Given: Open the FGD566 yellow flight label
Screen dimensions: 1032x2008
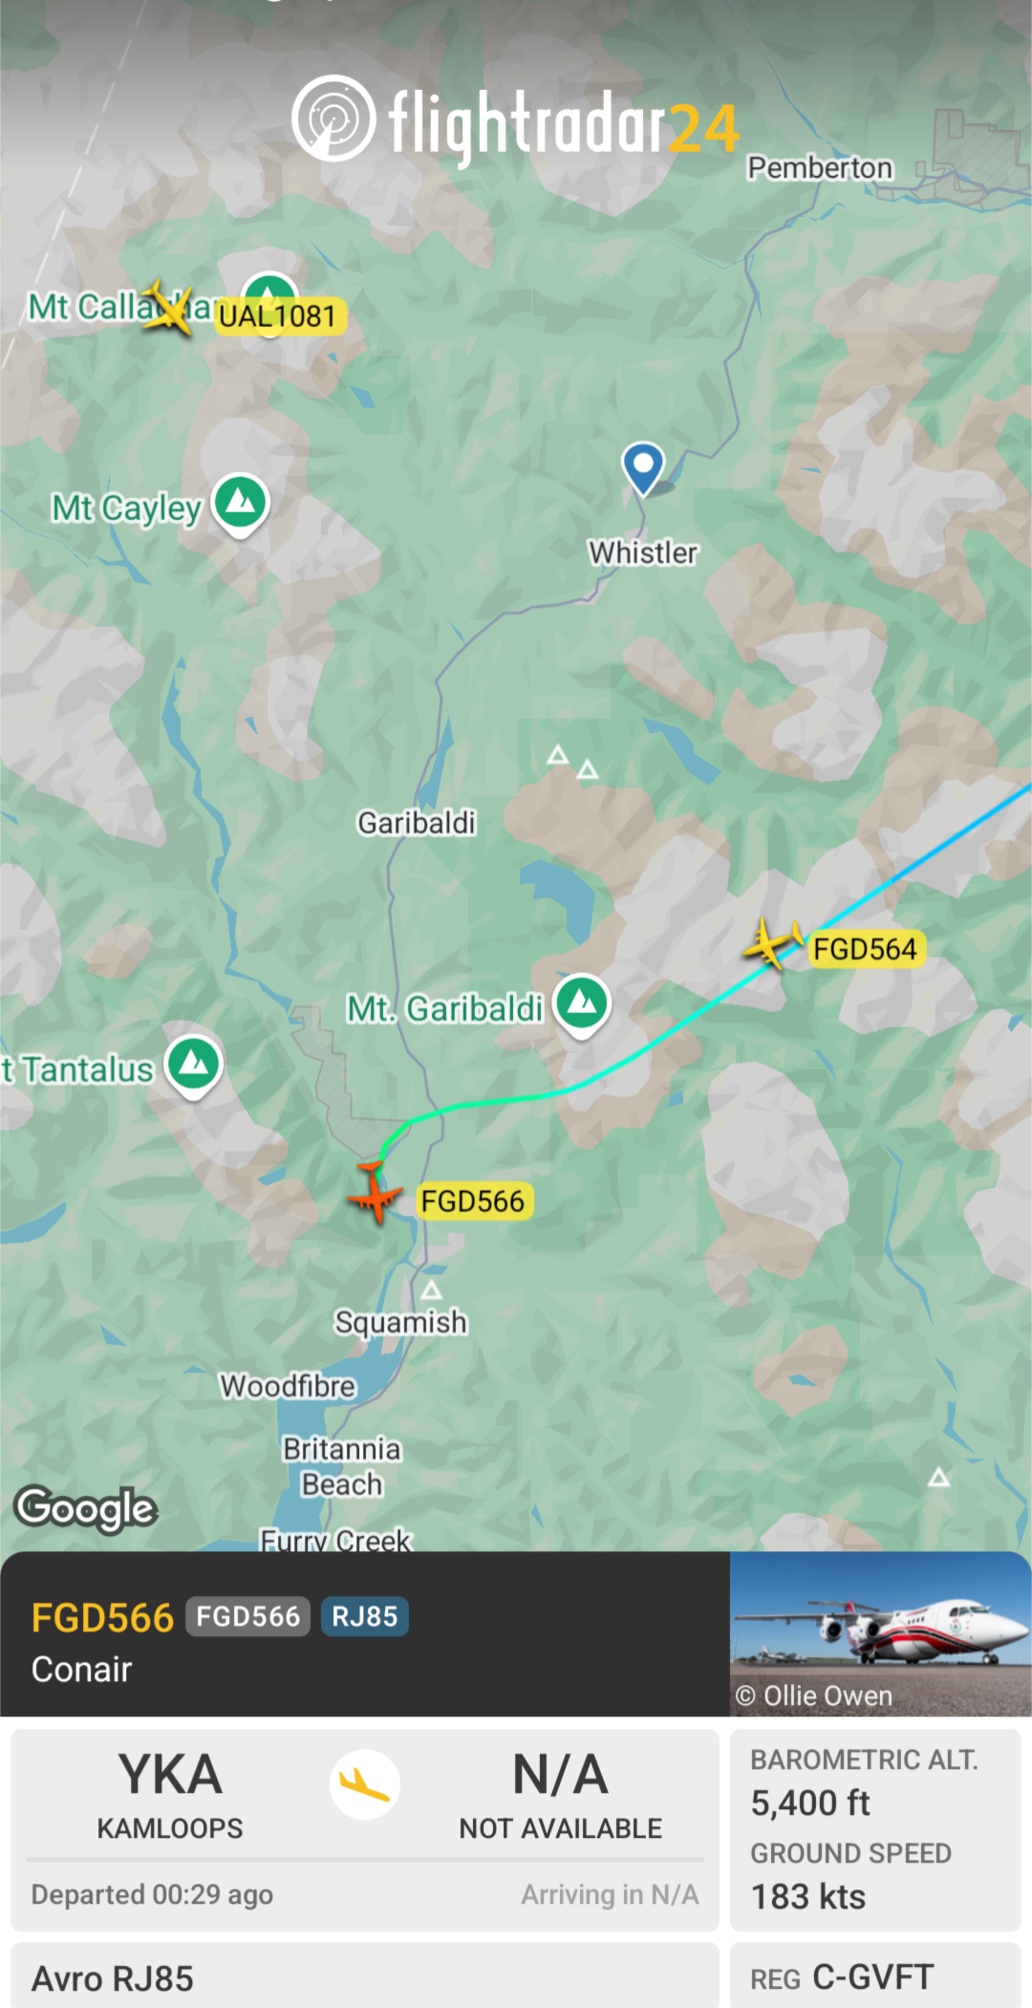Looking at the screenshot, I should [473, 1201].
